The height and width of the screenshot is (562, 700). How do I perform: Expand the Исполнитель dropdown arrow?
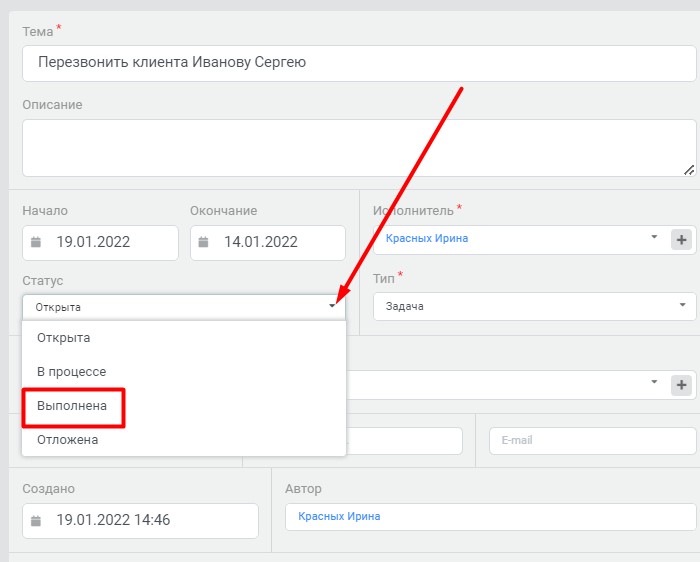(654, 237)
